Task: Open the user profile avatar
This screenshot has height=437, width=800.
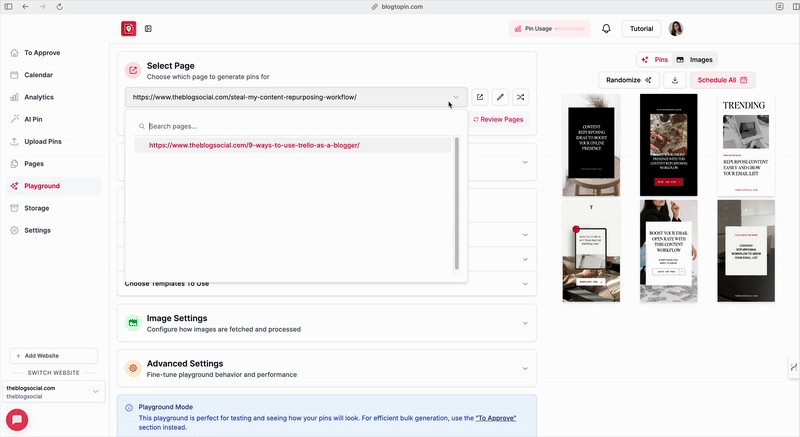Action: coord(676,29)
